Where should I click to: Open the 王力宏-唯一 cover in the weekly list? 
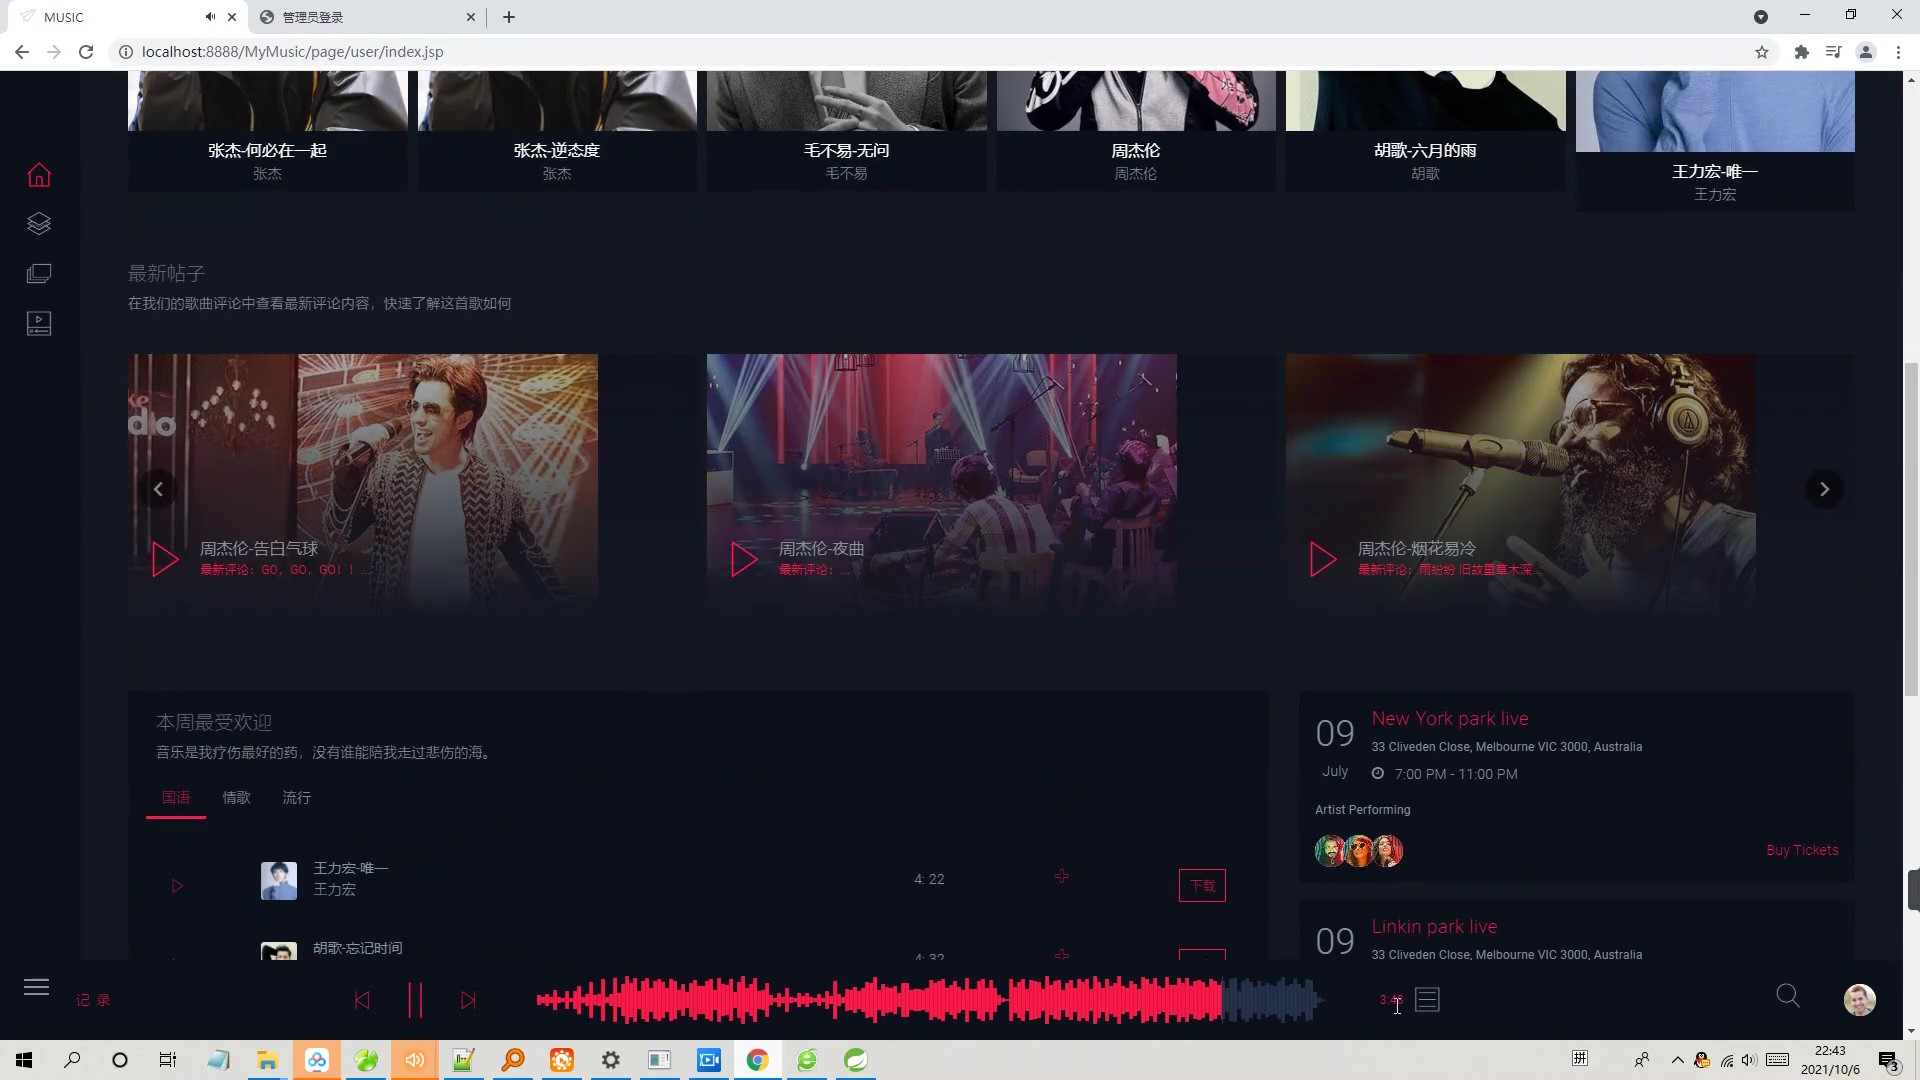[279, 881]
